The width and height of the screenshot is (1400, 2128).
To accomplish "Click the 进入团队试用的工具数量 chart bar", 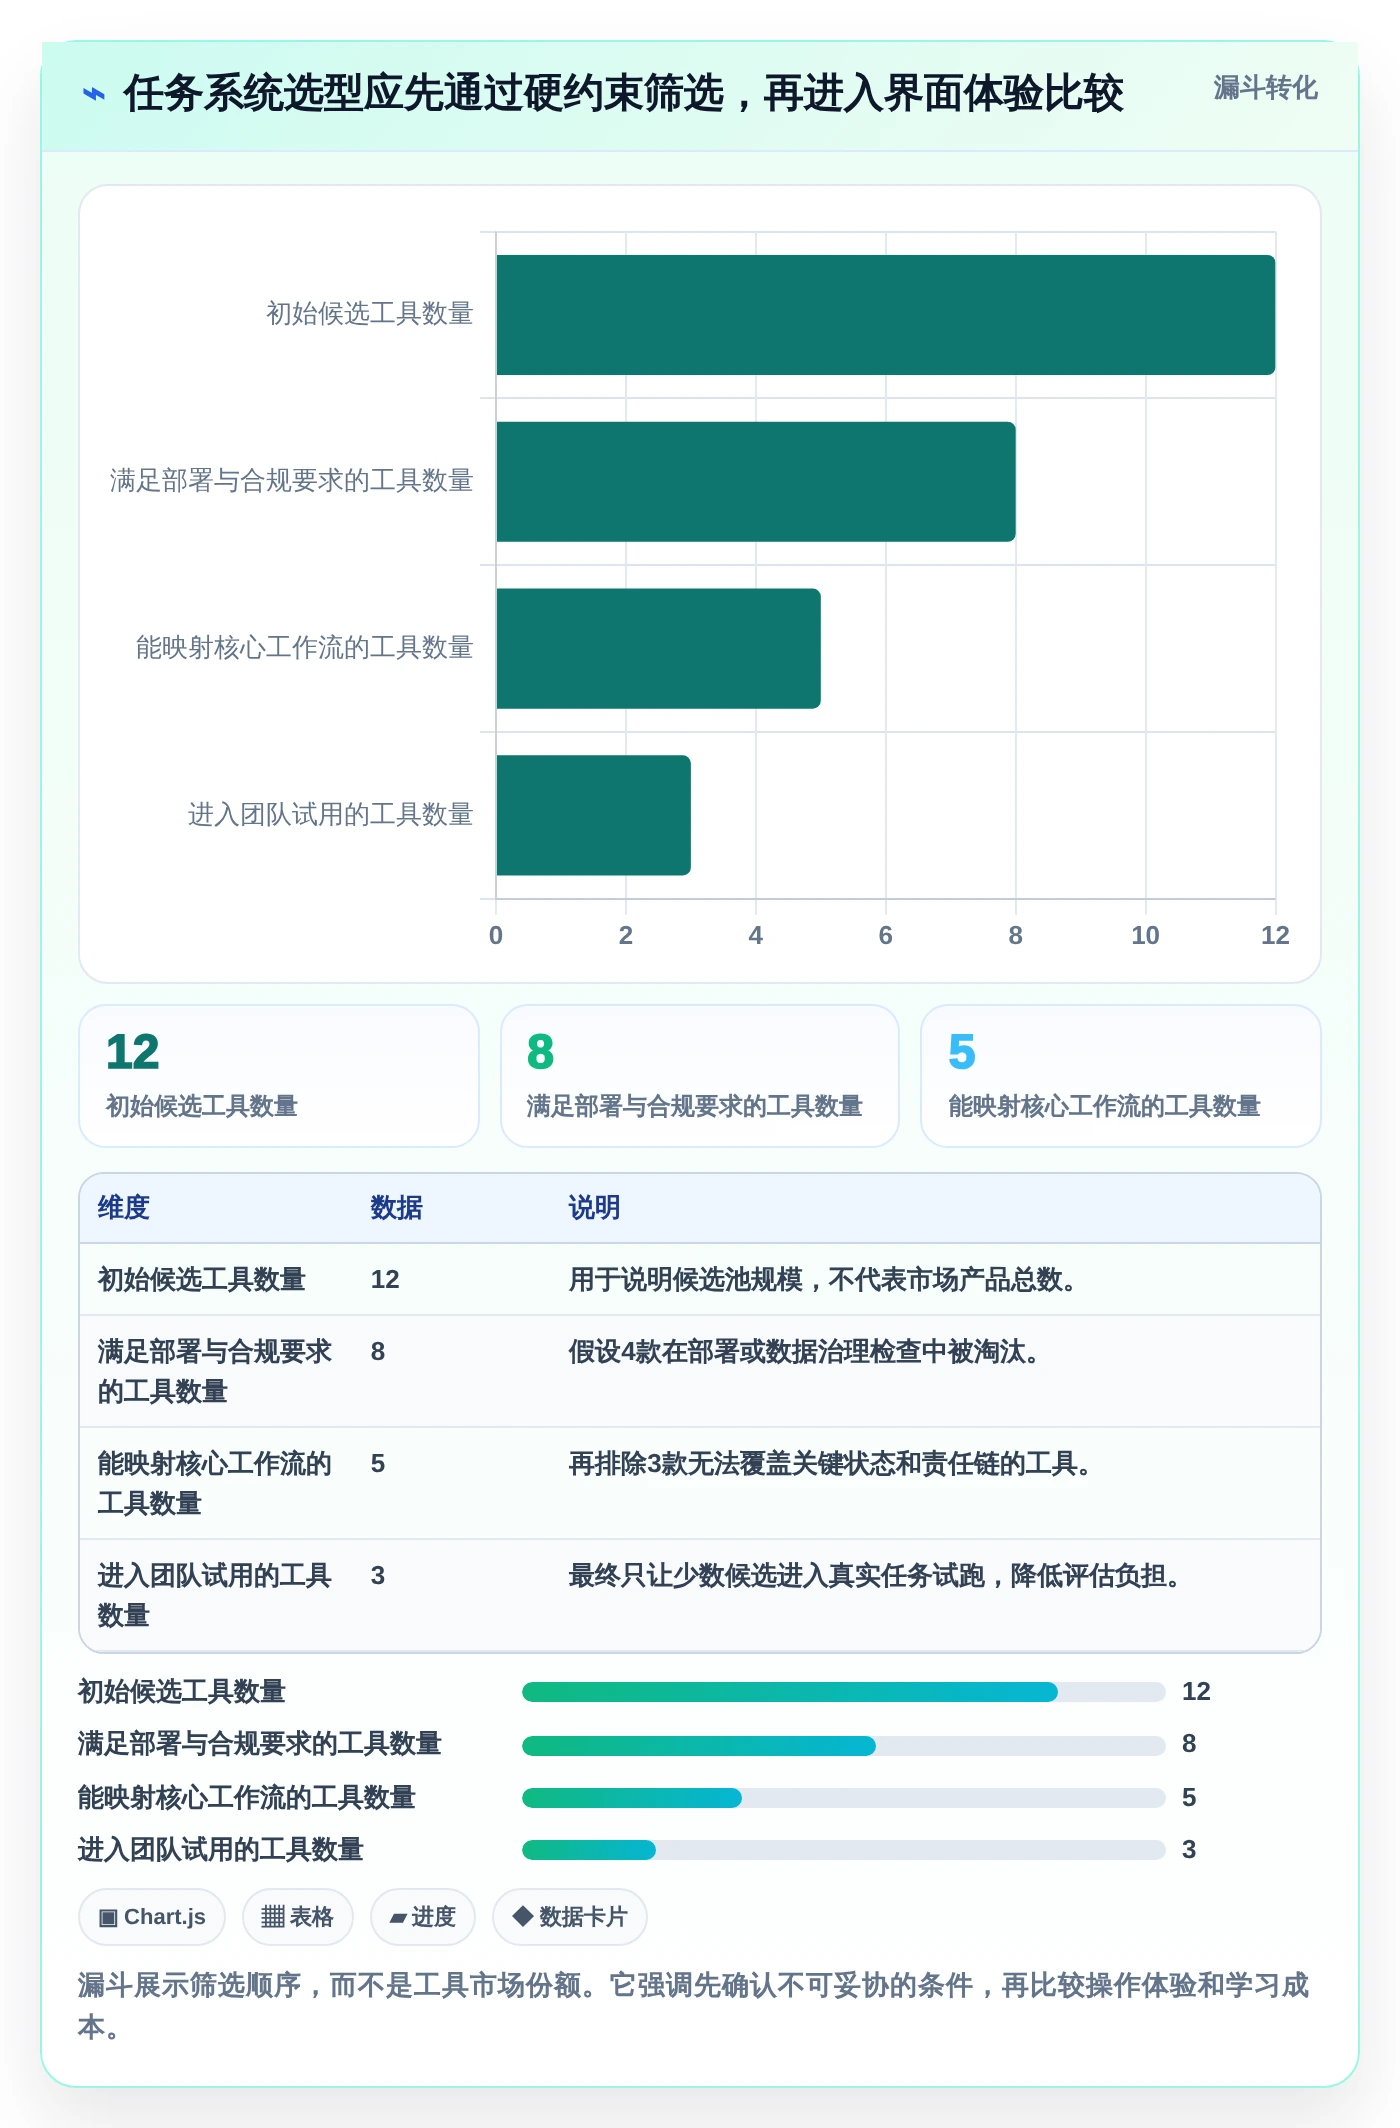I will coord(593,815).
